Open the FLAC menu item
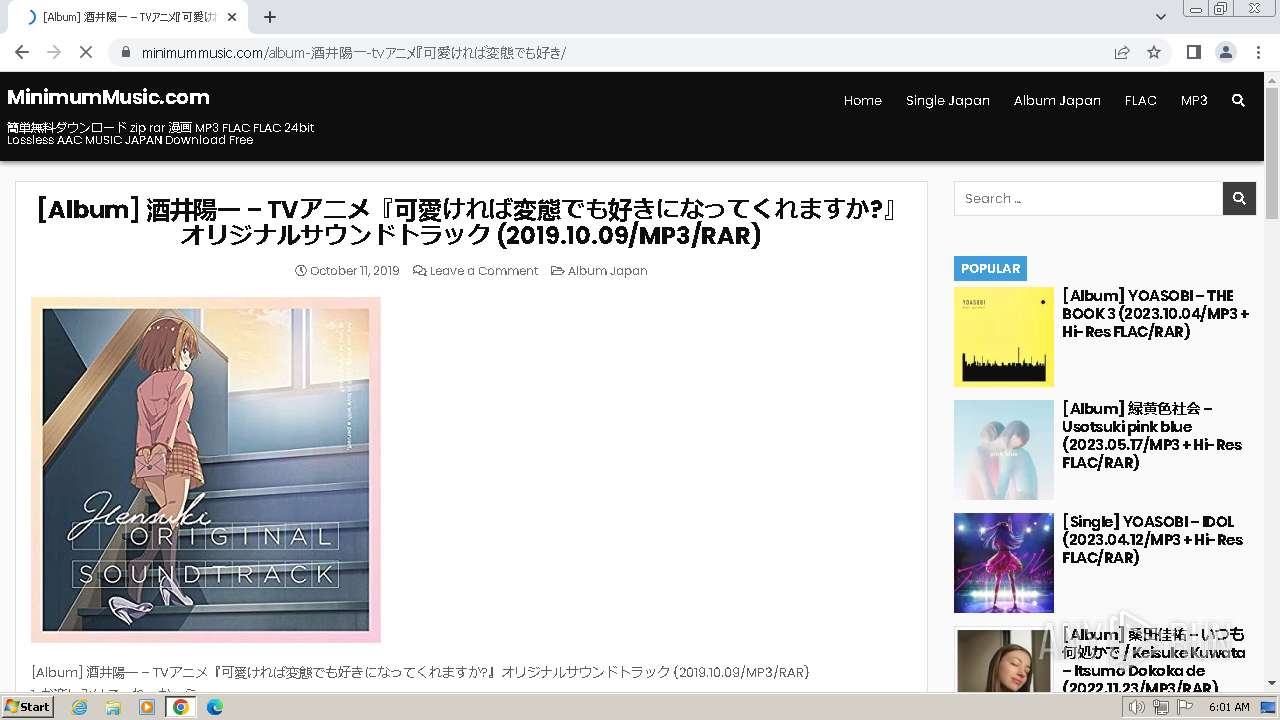 click(x=1141, y=100)
